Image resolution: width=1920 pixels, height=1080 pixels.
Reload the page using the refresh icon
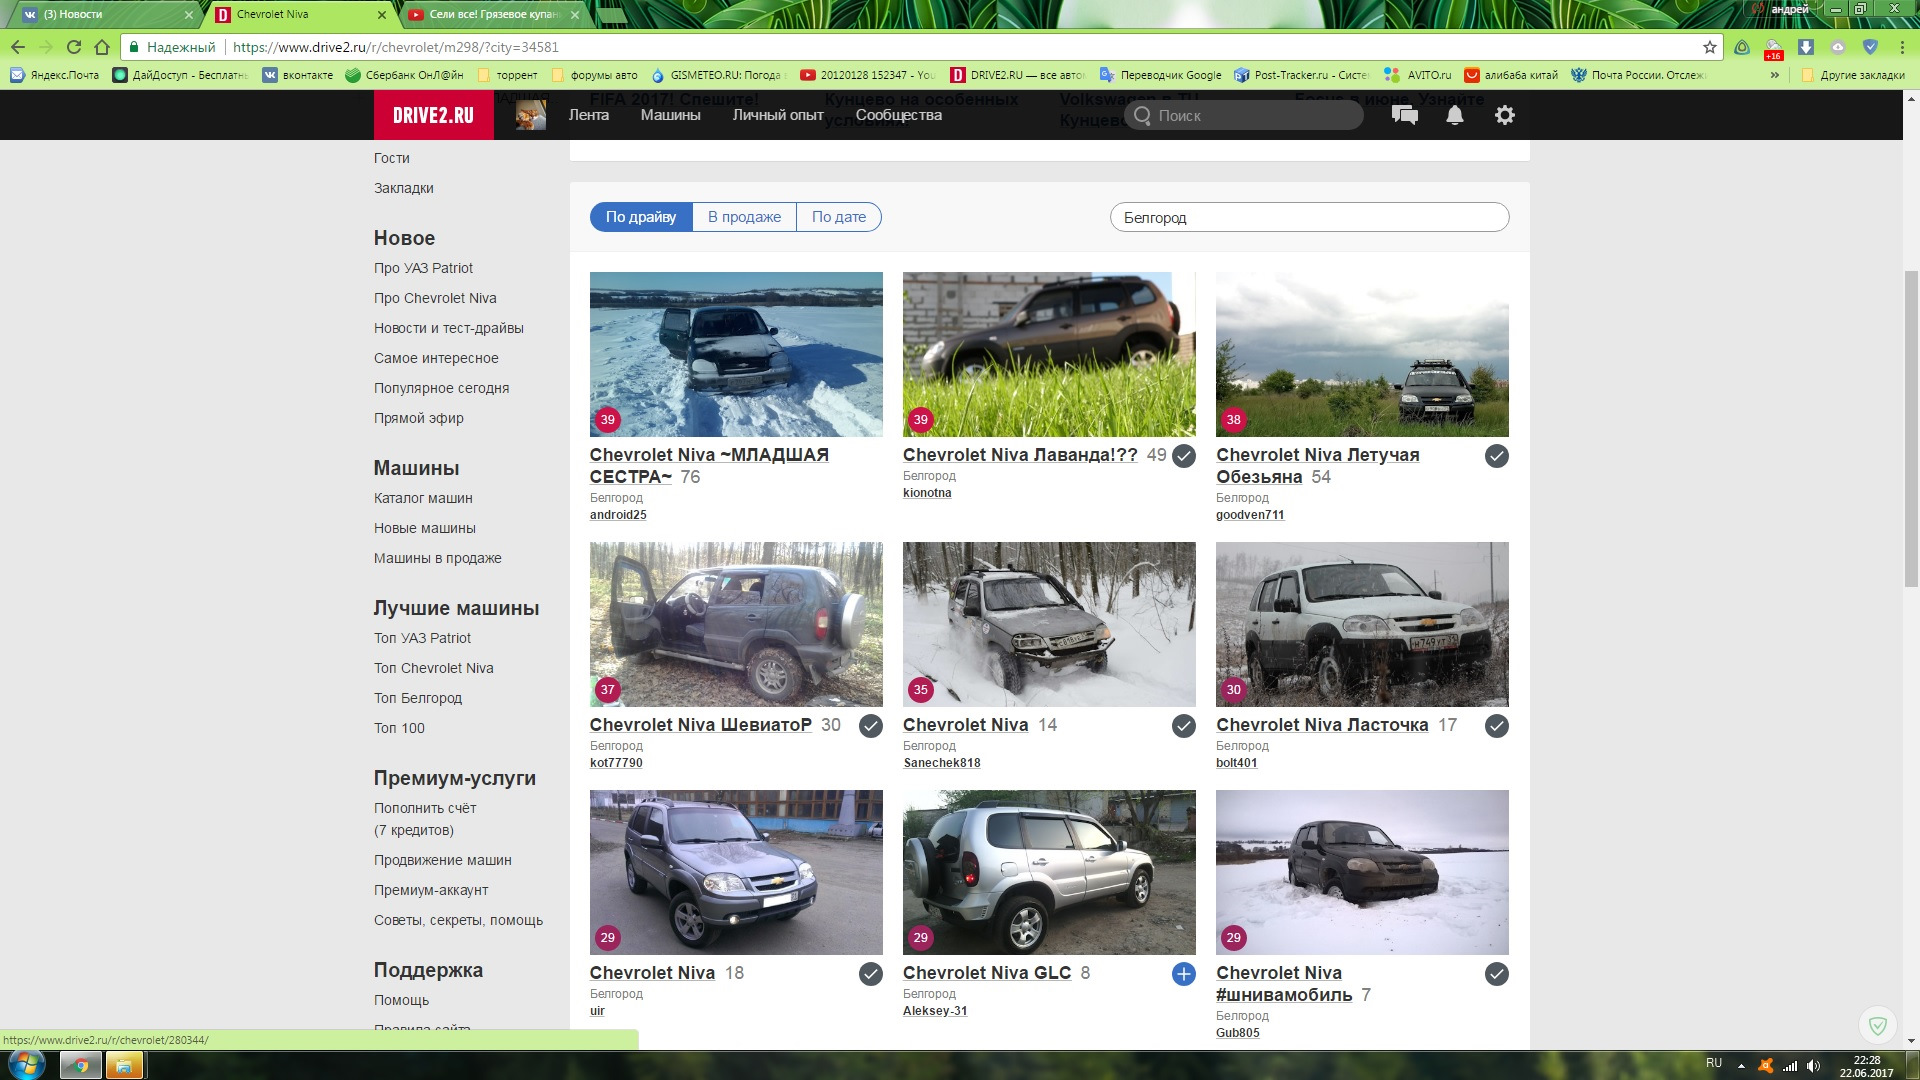click(x=73, y=47)
